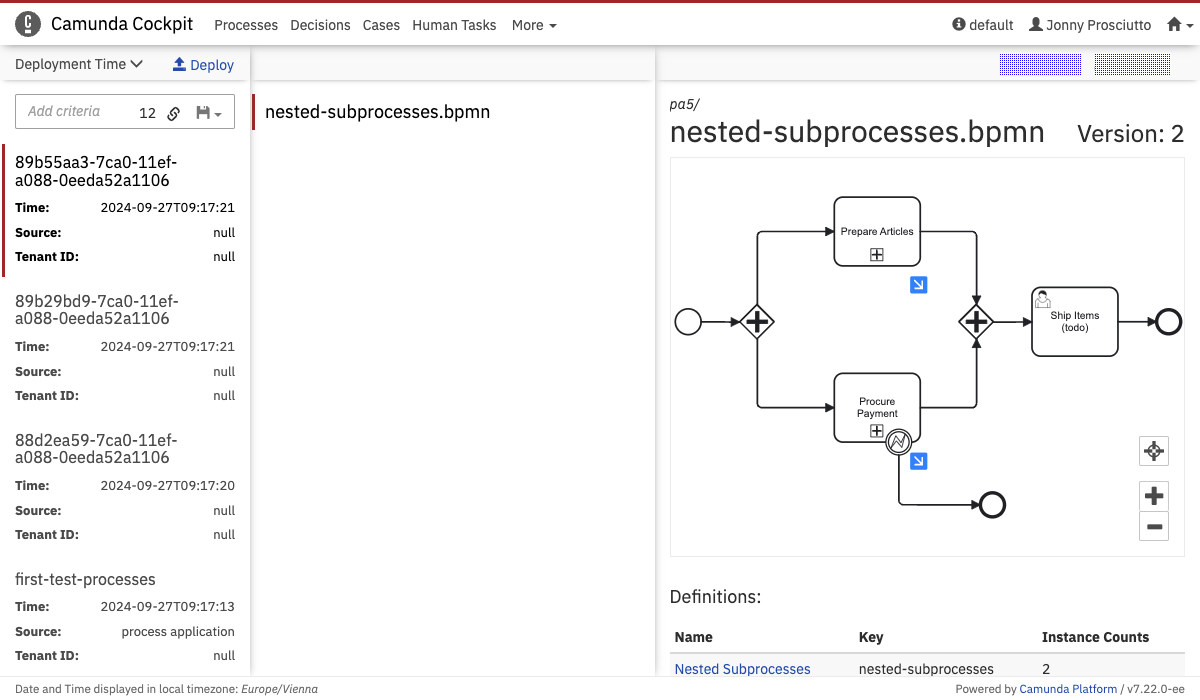Drill down into Prepare Articles subprocess
1200x700 pixels.
point(918,285)
